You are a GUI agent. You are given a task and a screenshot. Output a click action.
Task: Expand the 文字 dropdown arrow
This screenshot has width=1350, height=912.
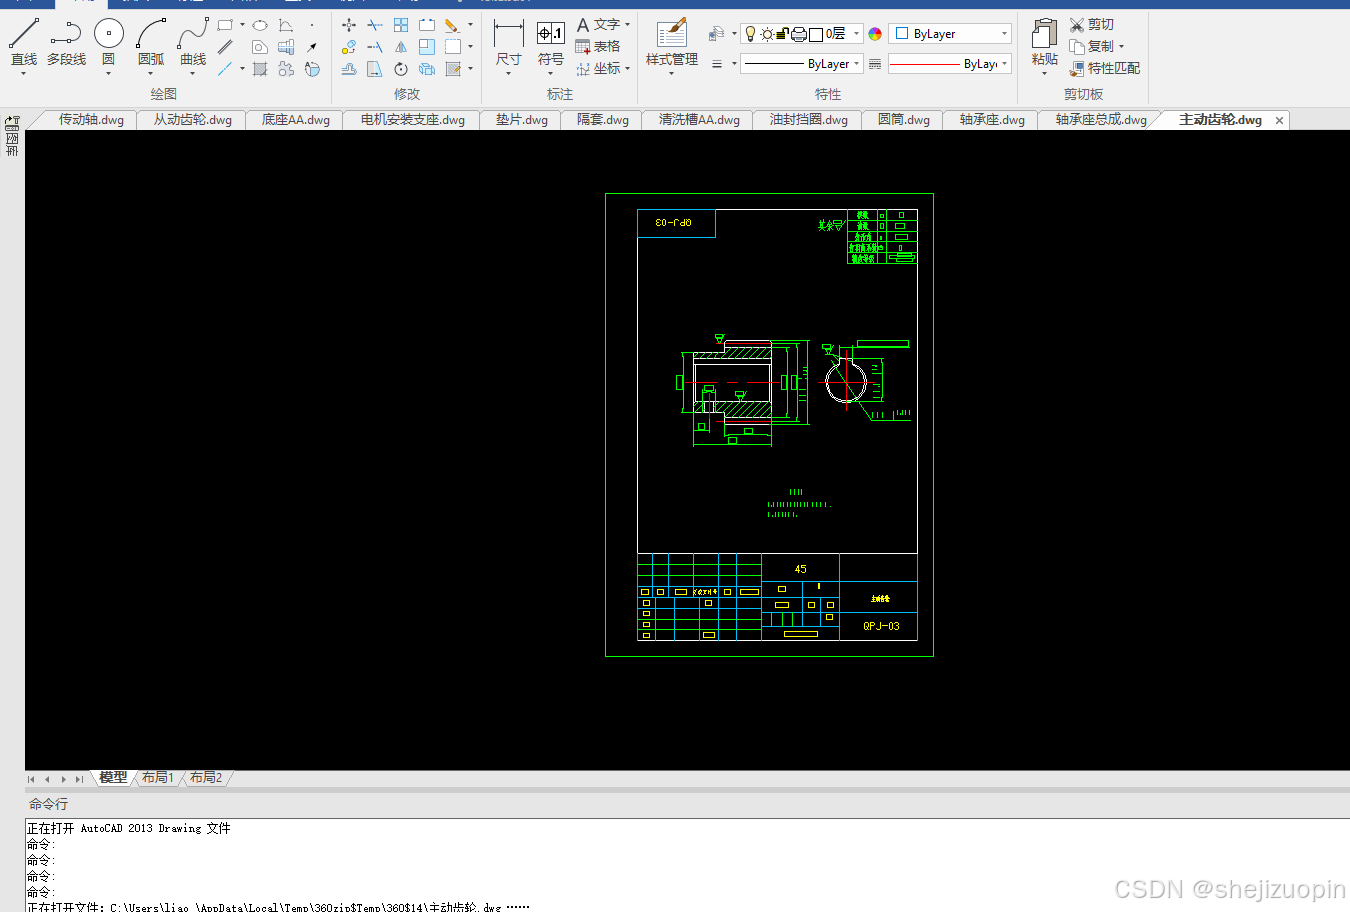tap(628, 25)
